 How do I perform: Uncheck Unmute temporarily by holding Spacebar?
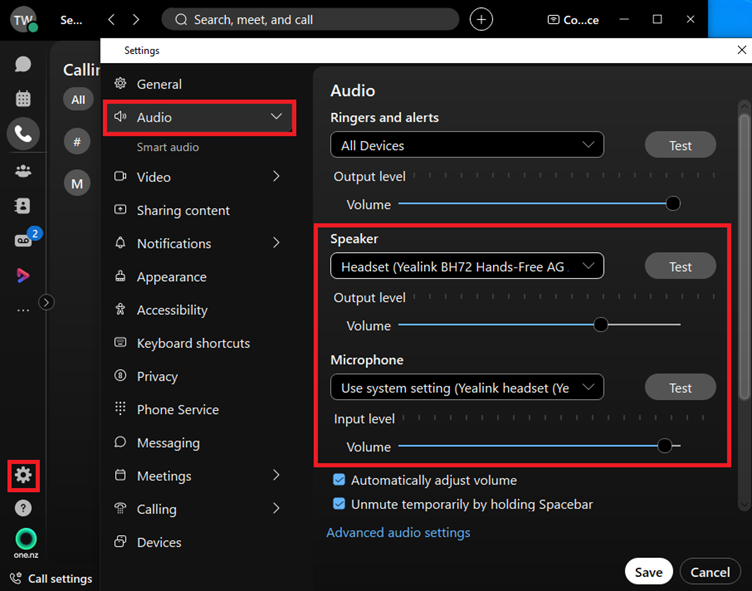pyautogui.click(x=339, y=504)
